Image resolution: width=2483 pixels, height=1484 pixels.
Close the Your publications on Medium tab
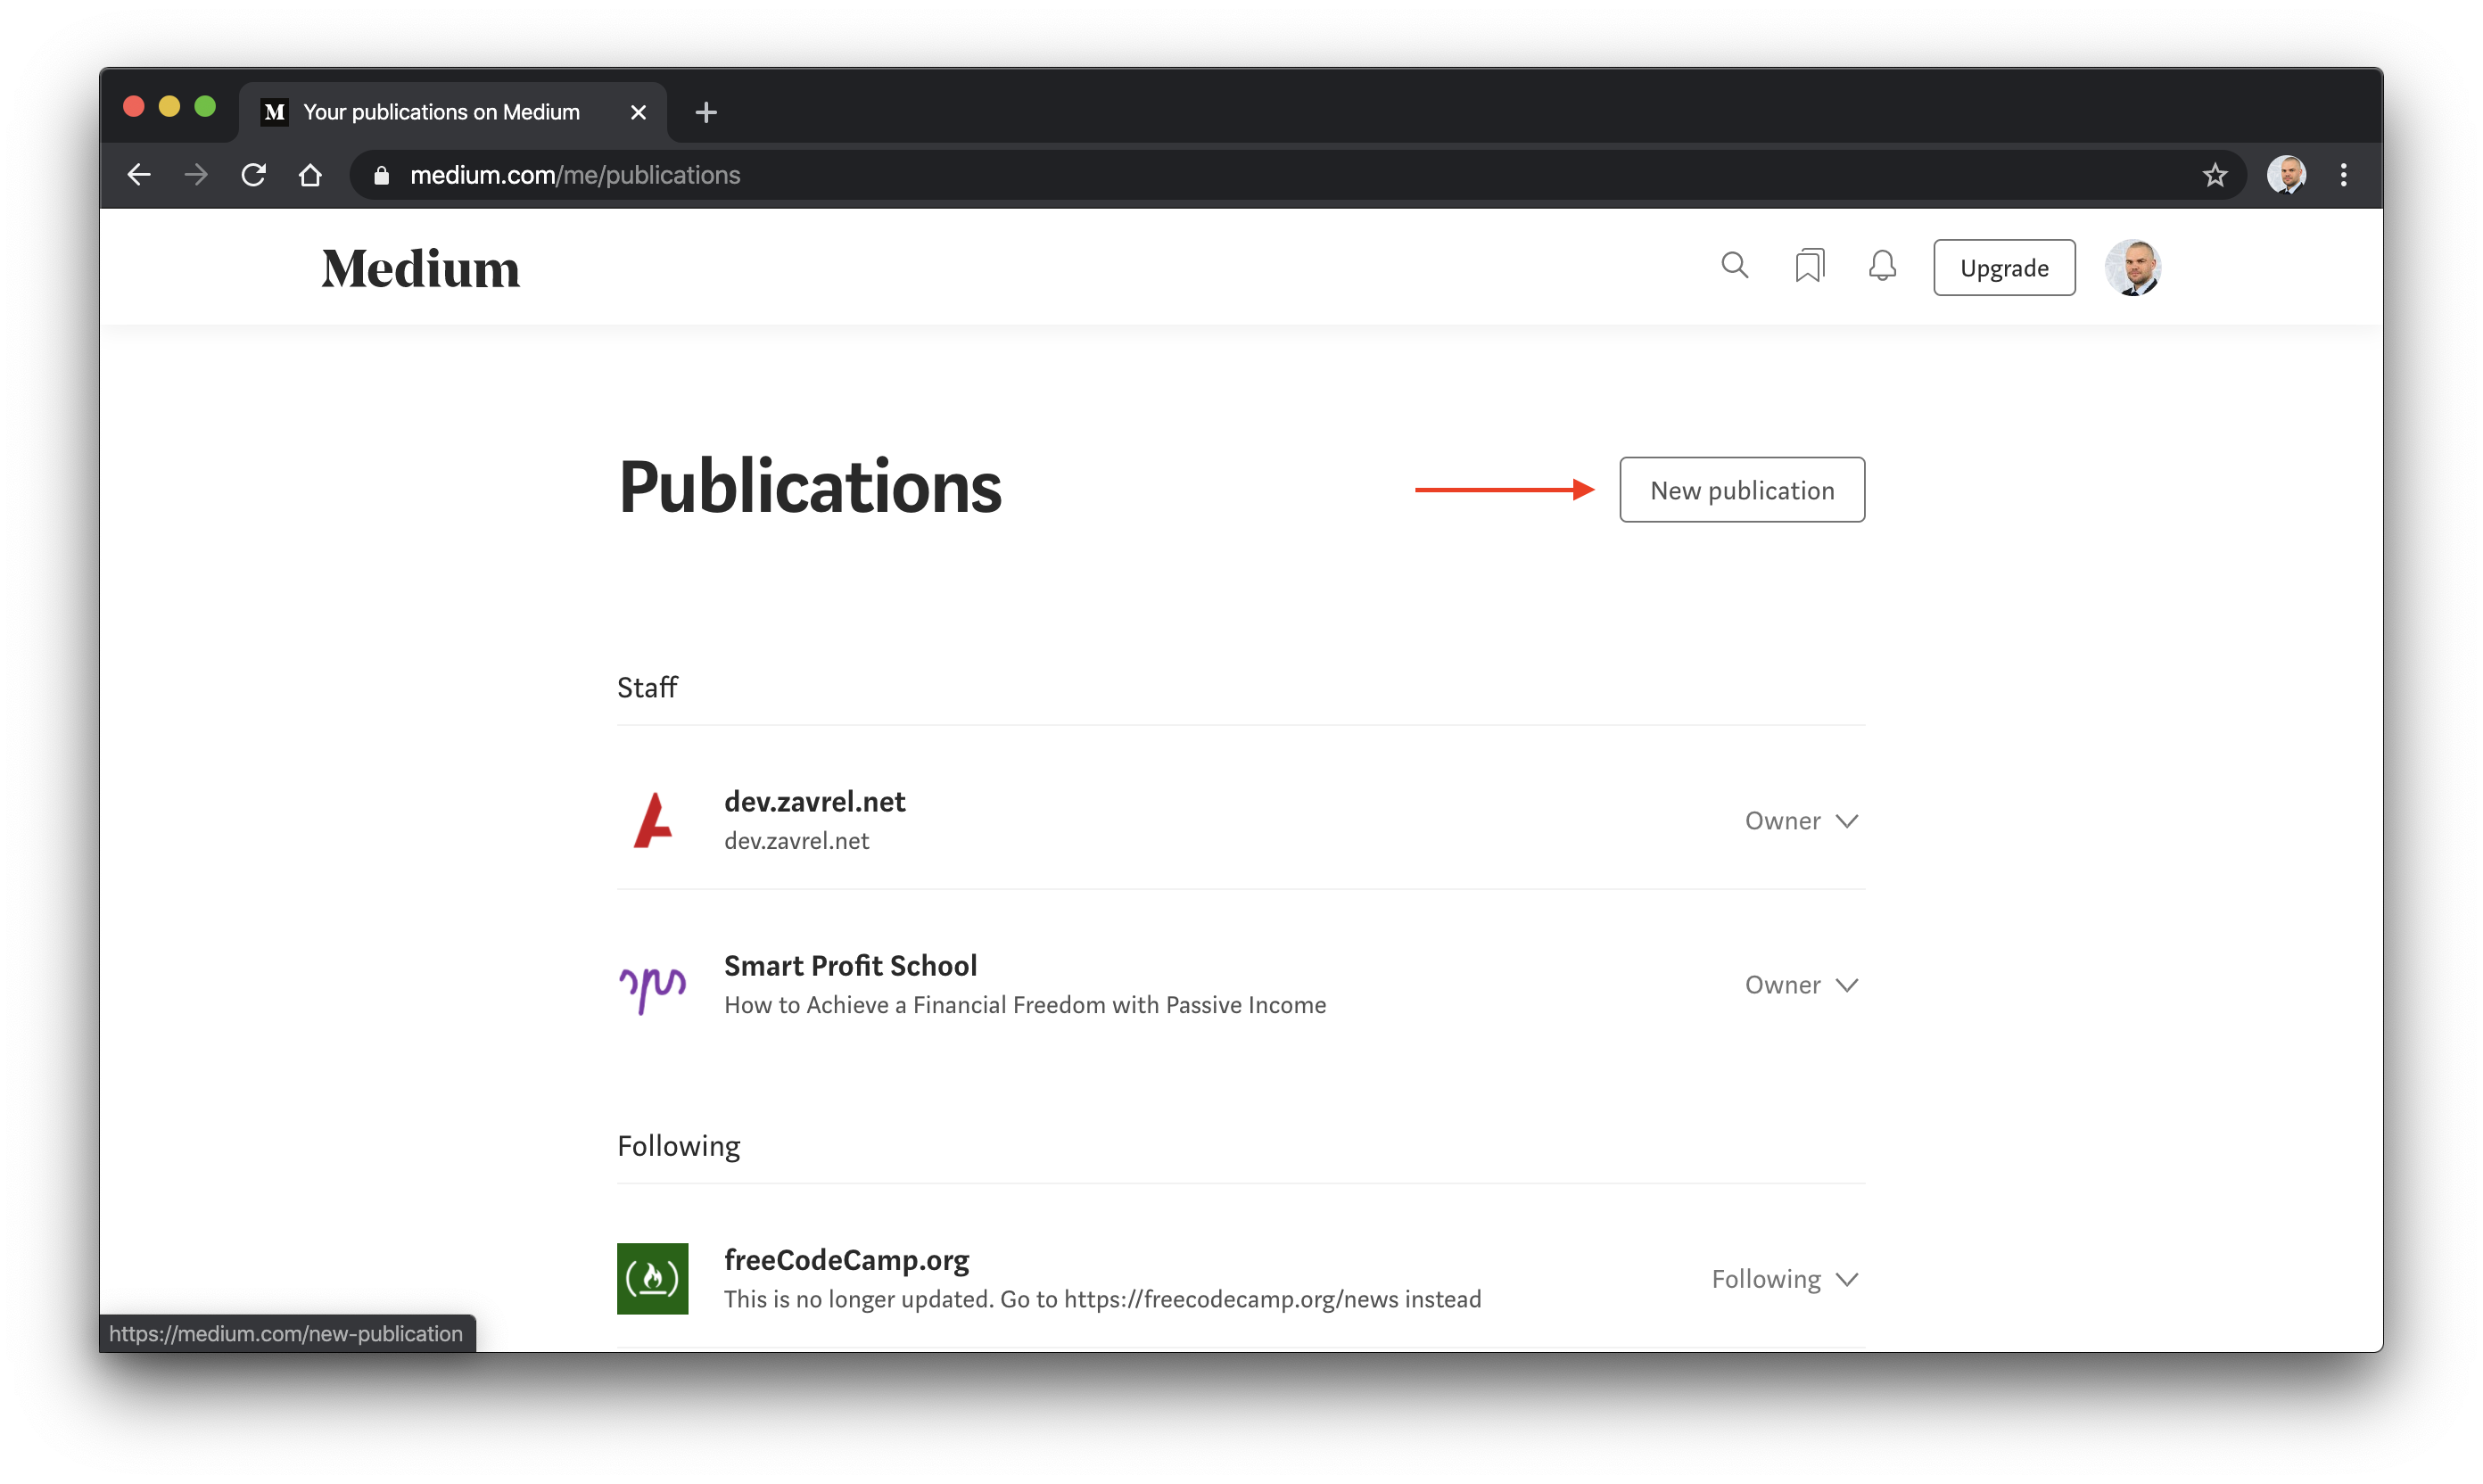[x=638, y=112]
